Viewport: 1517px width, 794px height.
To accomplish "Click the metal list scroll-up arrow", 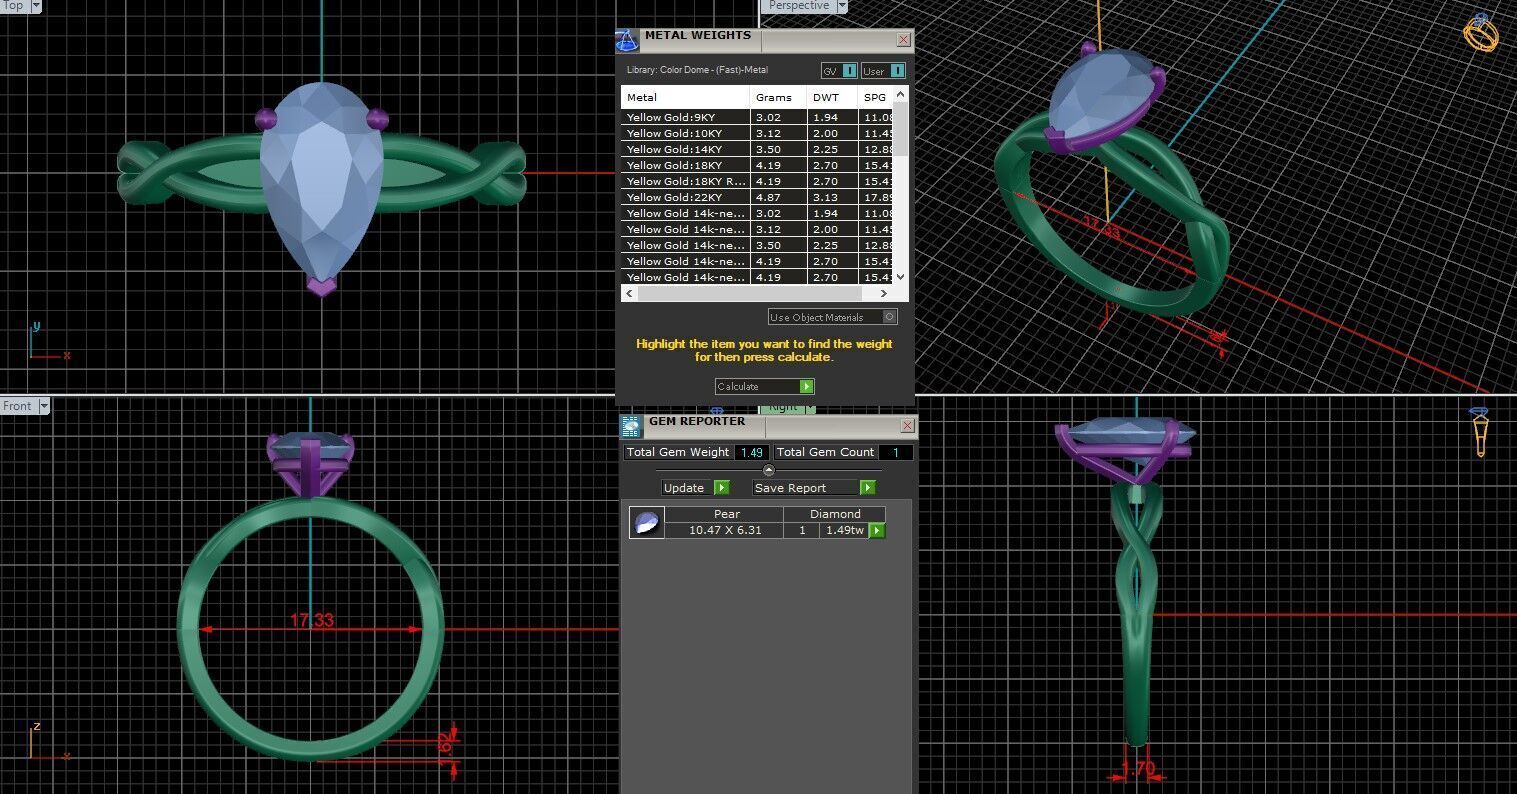I will pyautogui.click(x=900, y=94).
